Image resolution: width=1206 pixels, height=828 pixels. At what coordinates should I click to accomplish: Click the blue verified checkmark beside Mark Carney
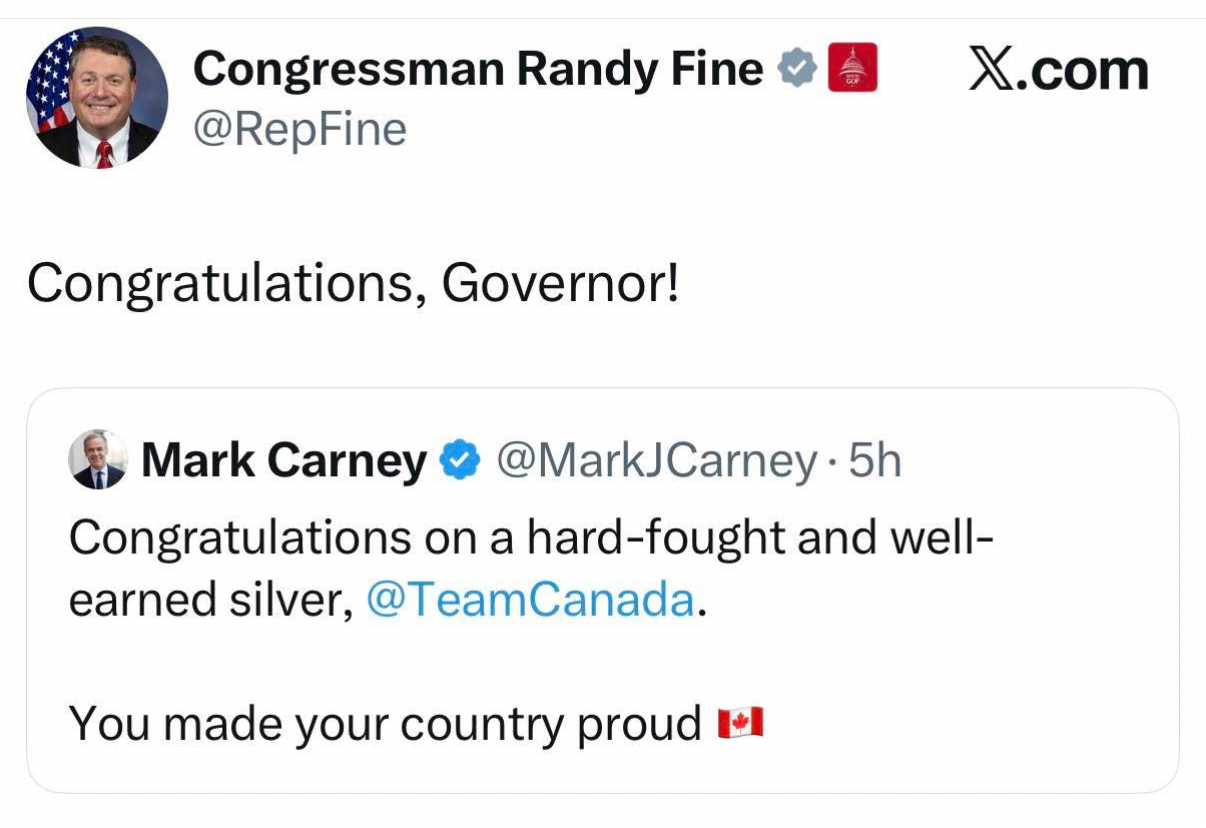459,461
